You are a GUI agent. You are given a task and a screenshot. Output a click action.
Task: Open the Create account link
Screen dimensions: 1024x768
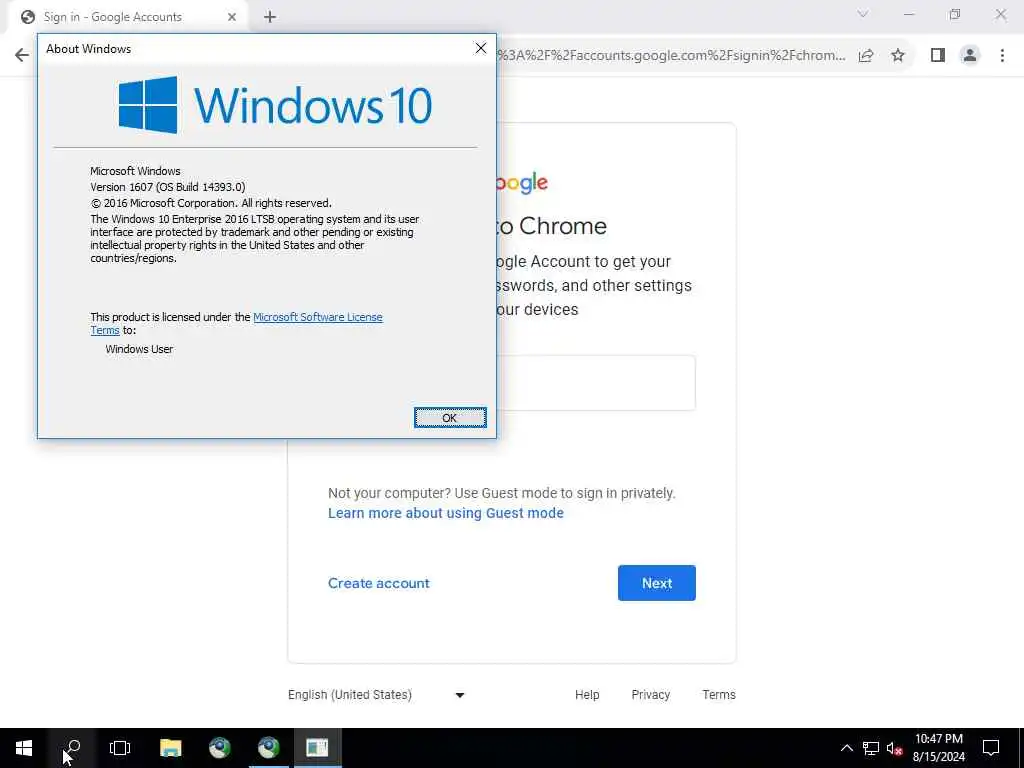point(379,583)
